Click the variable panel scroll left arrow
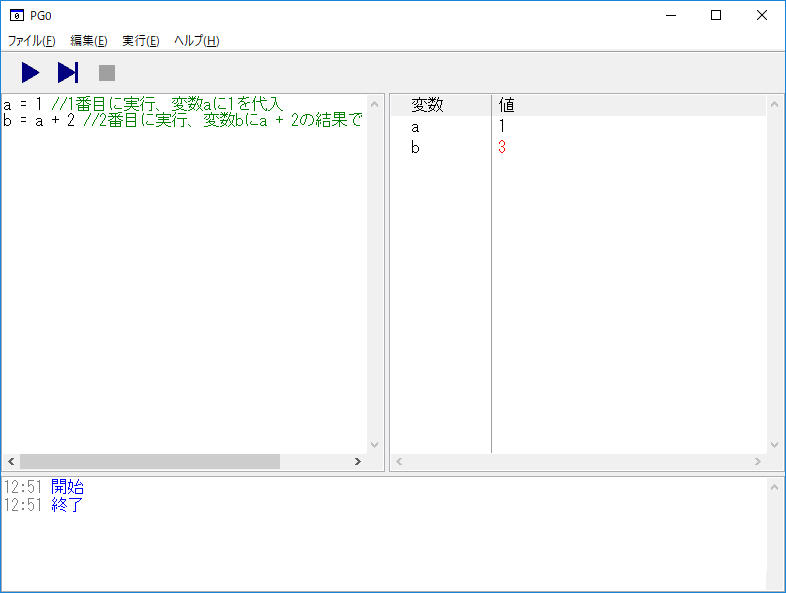This screenshot has width=786, height=593. pos(399,462)
